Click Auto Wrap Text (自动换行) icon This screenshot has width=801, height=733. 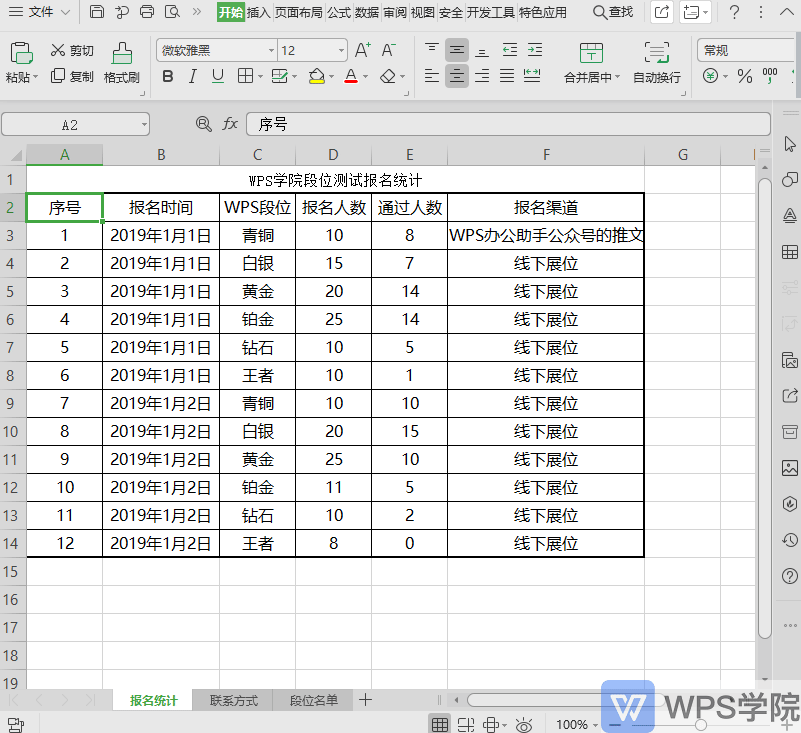pyautogui.click(x=656, y=53)
